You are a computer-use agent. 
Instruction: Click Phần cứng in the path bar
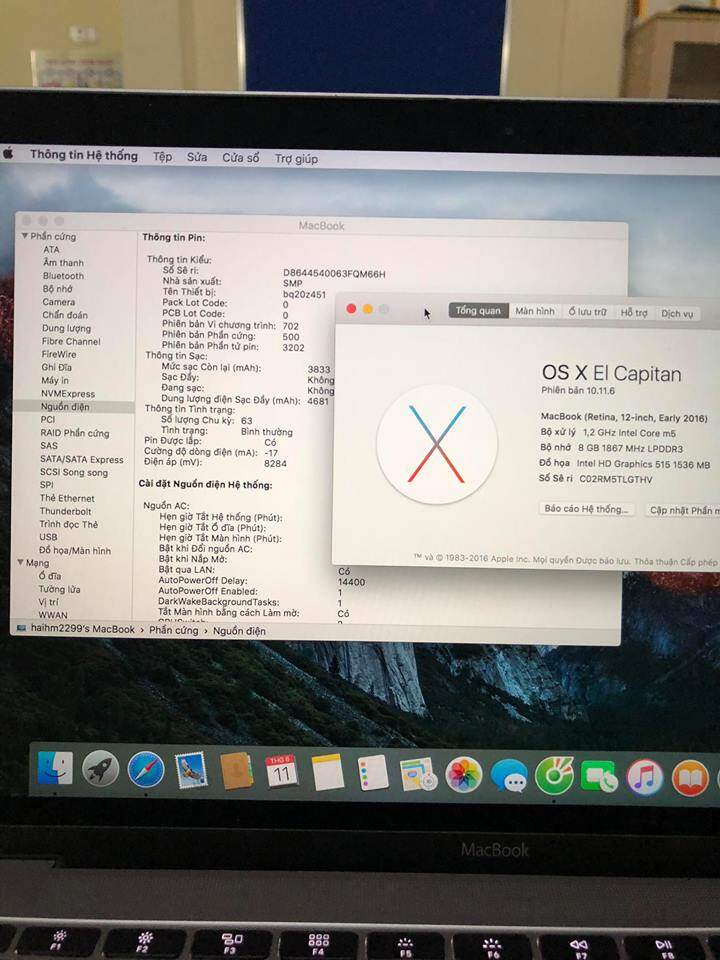click(x=174, y=630)
